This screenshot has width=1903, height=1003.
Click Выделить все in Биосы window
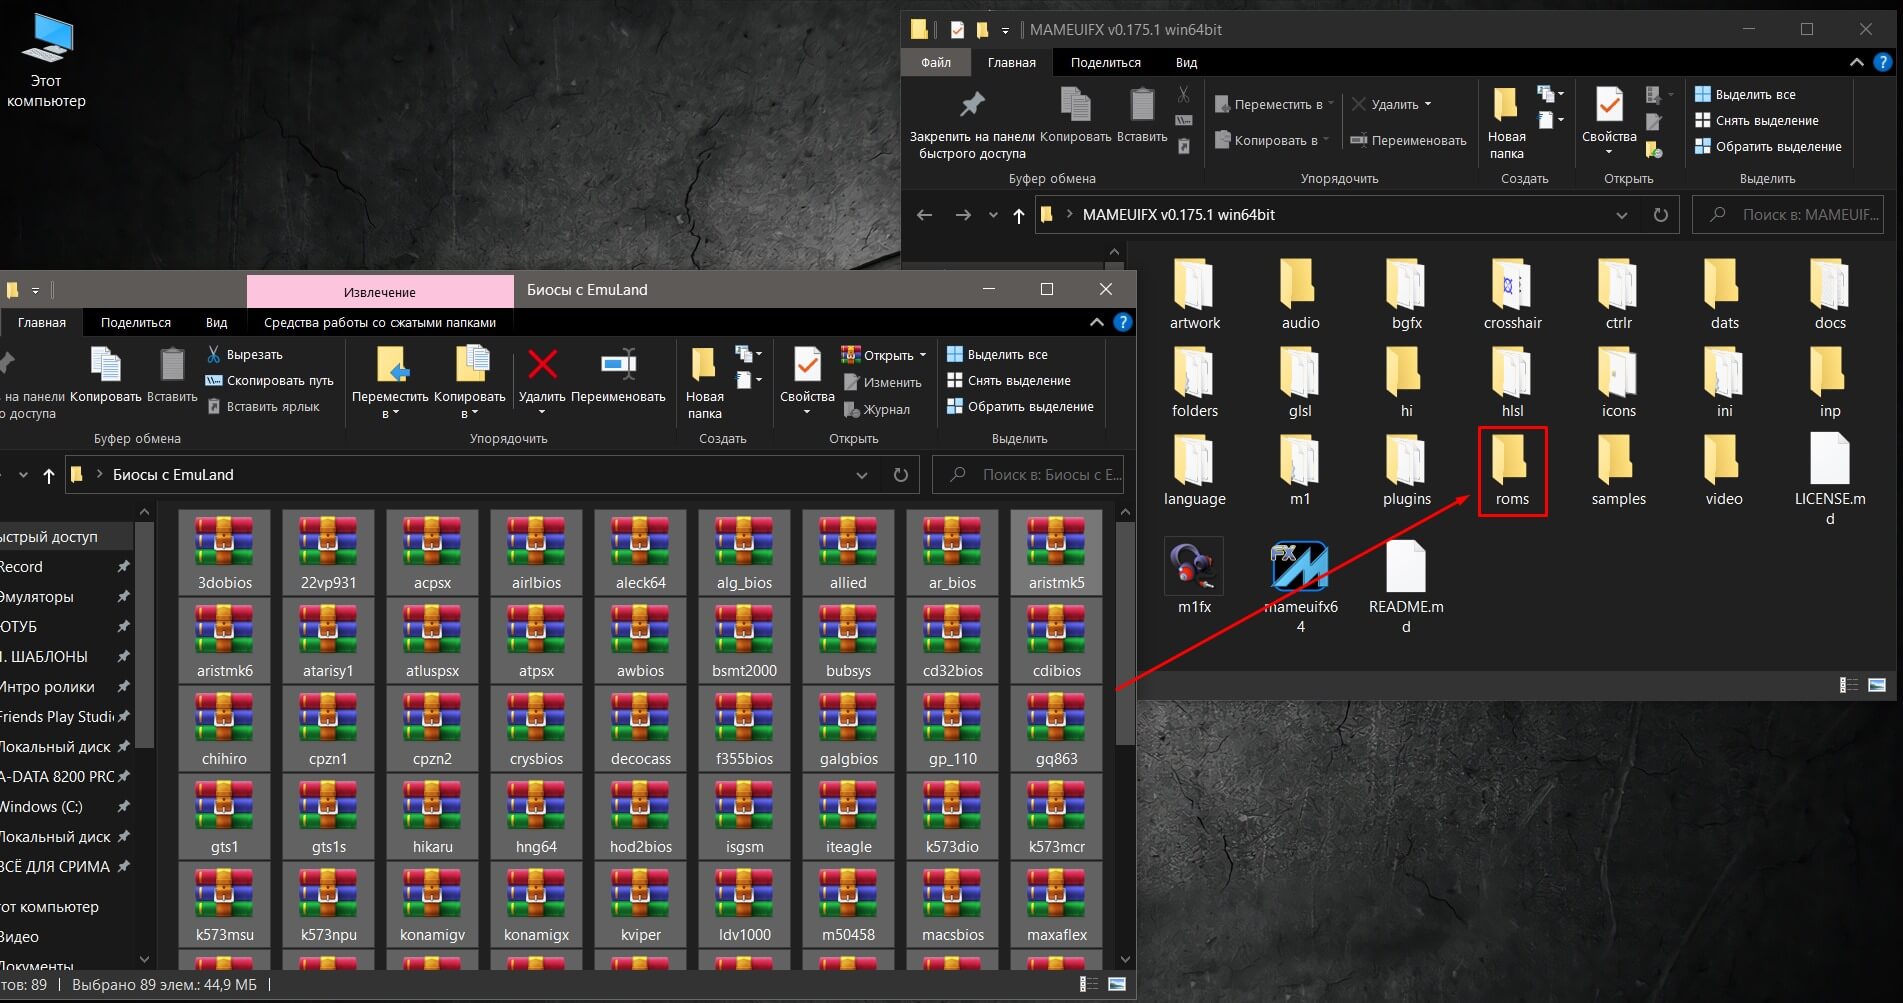pos(997,354)
